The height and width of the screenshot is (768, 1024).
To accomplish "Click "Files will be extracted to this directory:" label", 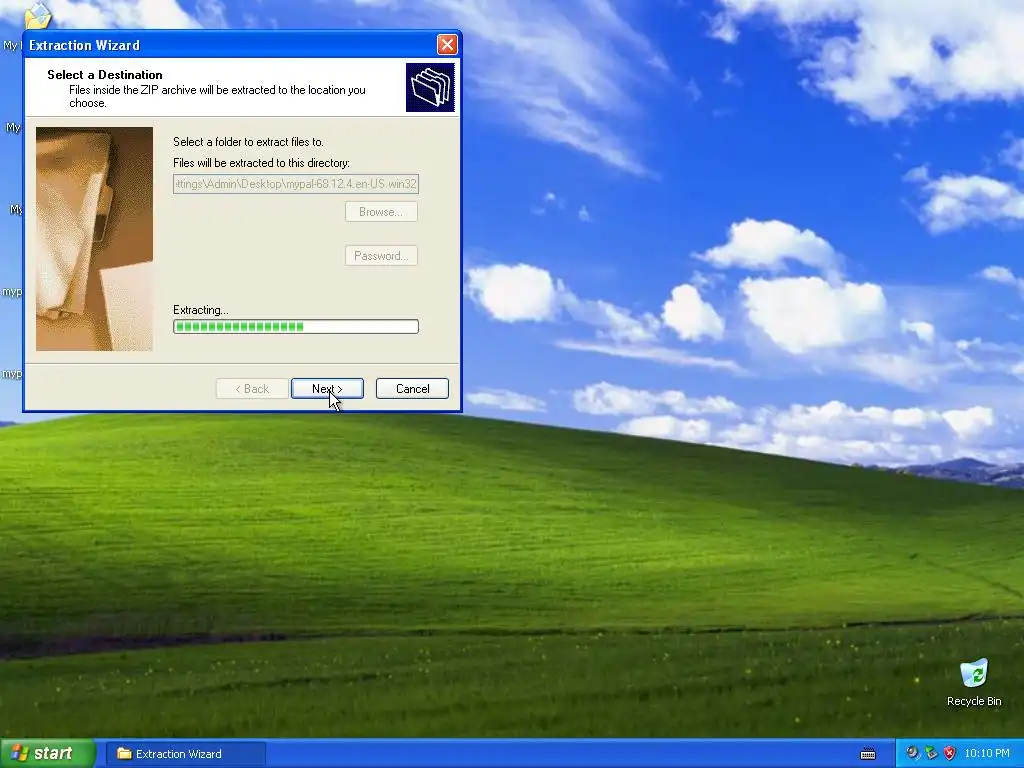I will [x=261, y=163].
